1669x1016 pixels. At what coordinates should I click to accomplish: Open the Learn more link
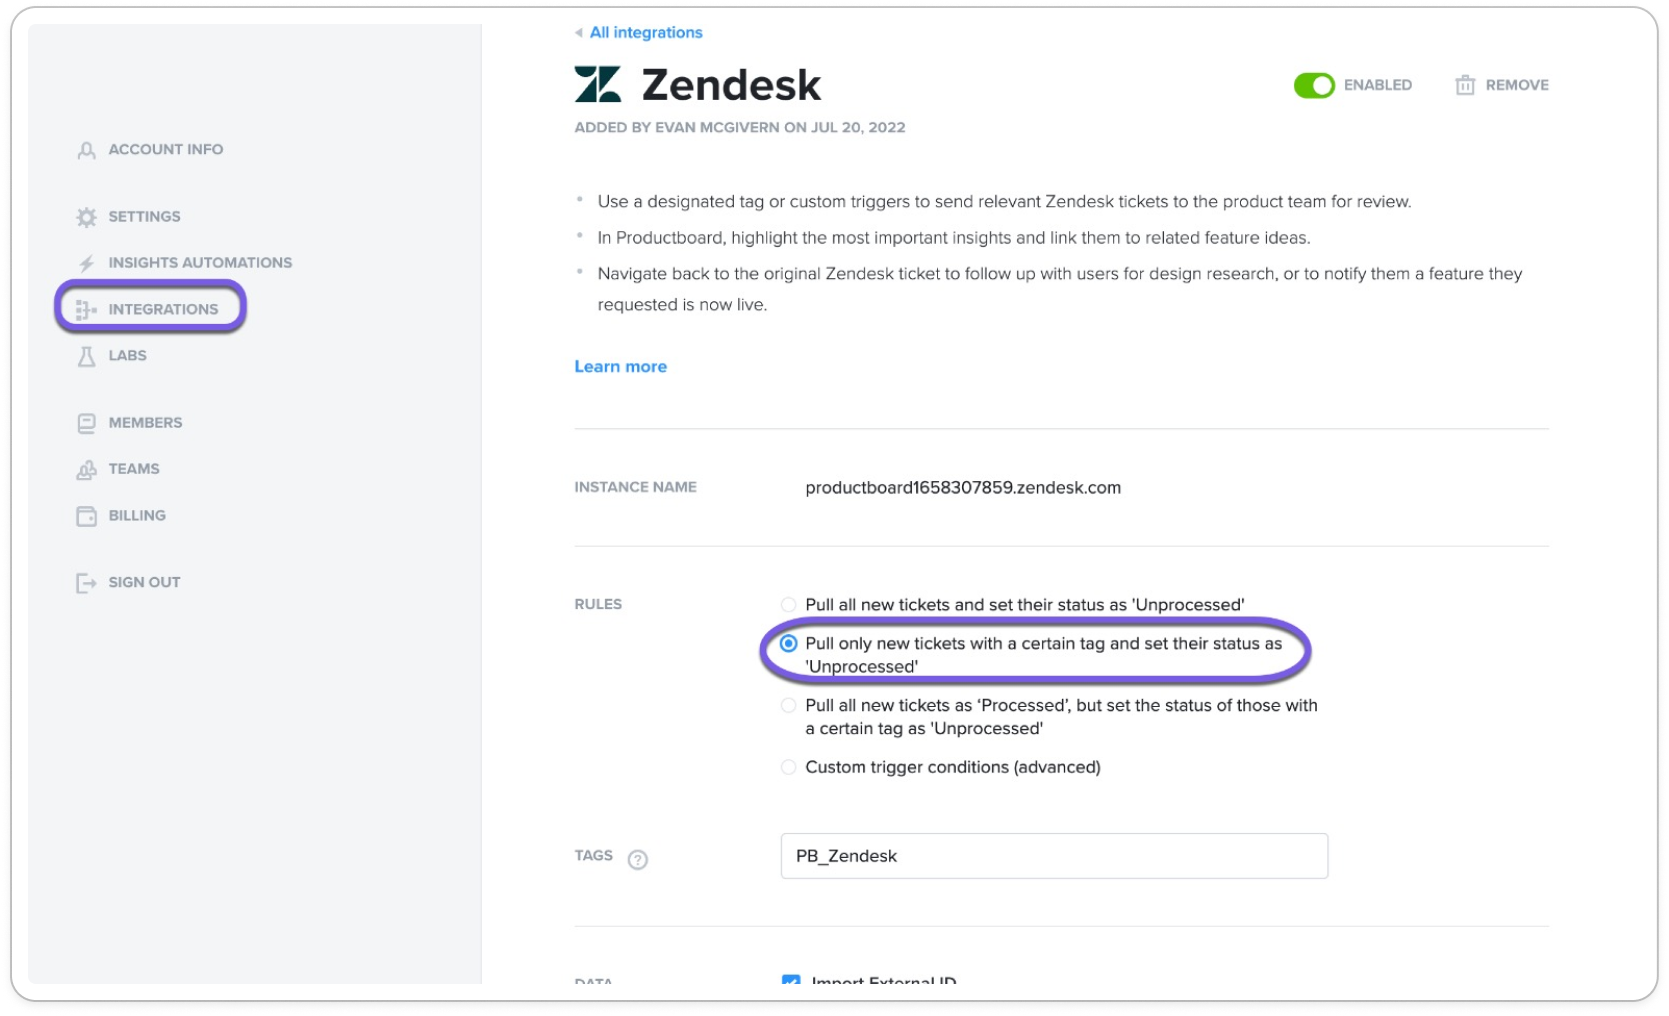[621, 367]
